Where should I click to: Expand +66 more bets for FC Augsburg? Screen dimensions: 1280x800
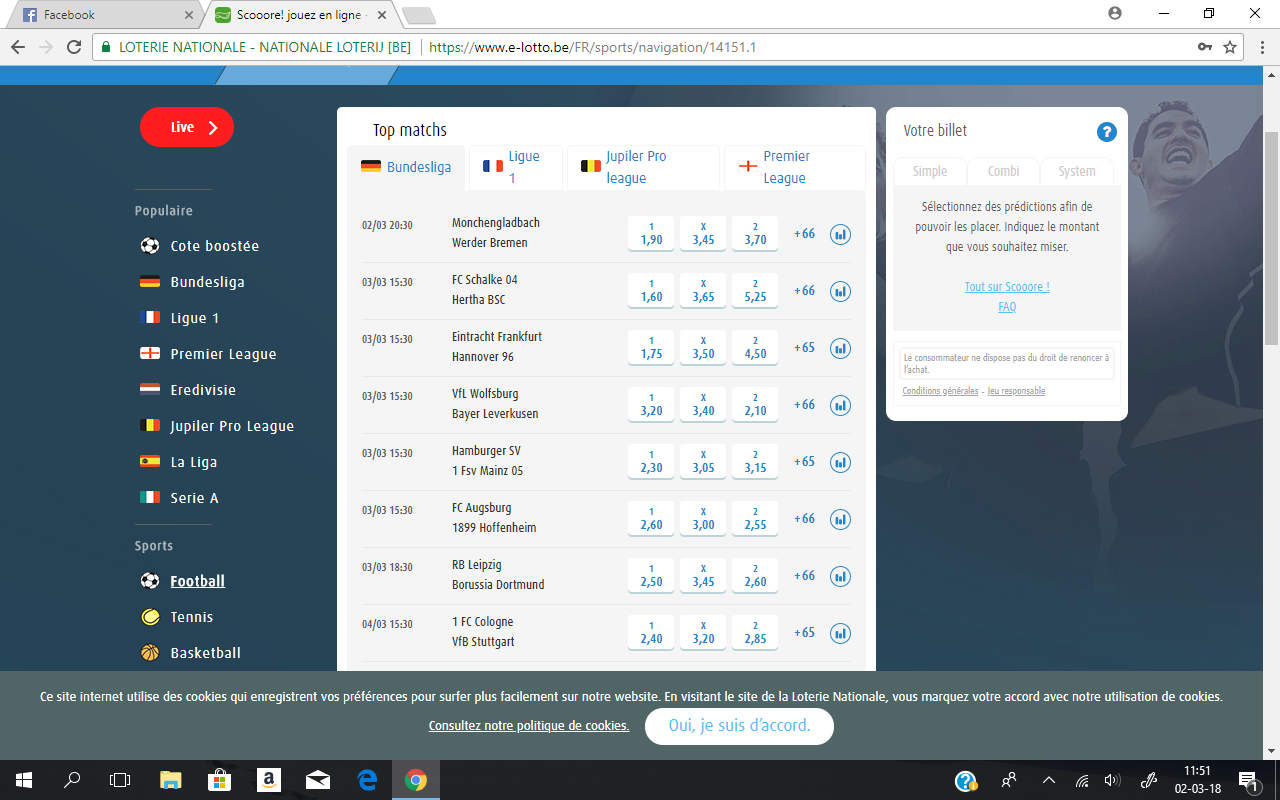click(x=804, y=519)
